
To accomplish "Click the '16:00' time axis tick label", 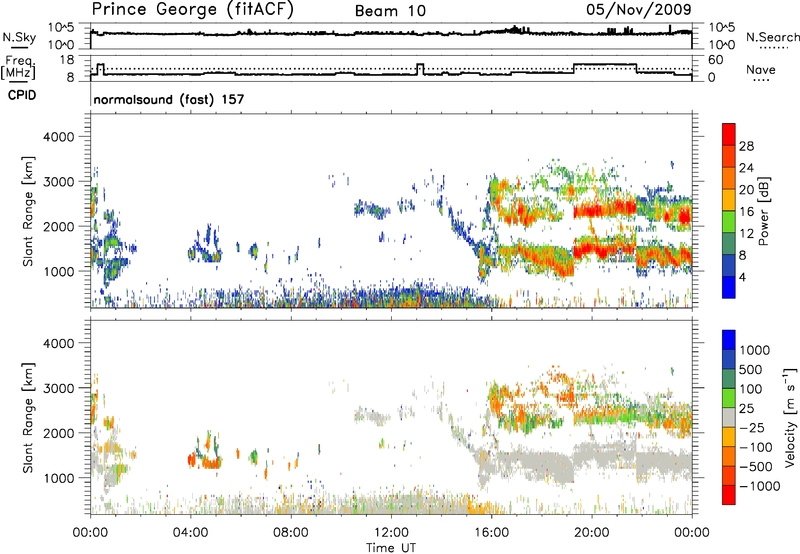I will [x=491, y=533].
